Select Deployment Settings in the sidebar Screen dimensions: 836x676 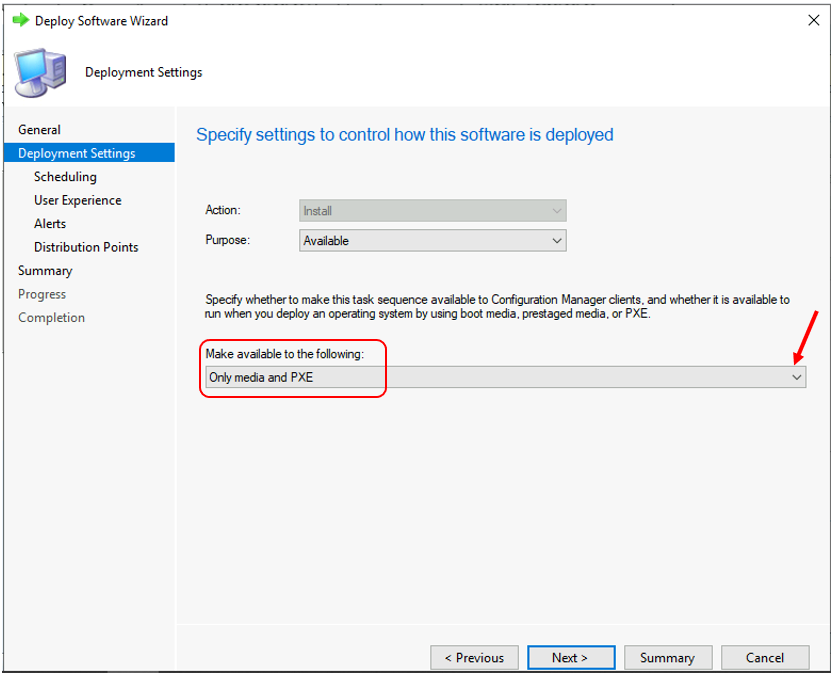pyautogui.click(x=77, y=153)
